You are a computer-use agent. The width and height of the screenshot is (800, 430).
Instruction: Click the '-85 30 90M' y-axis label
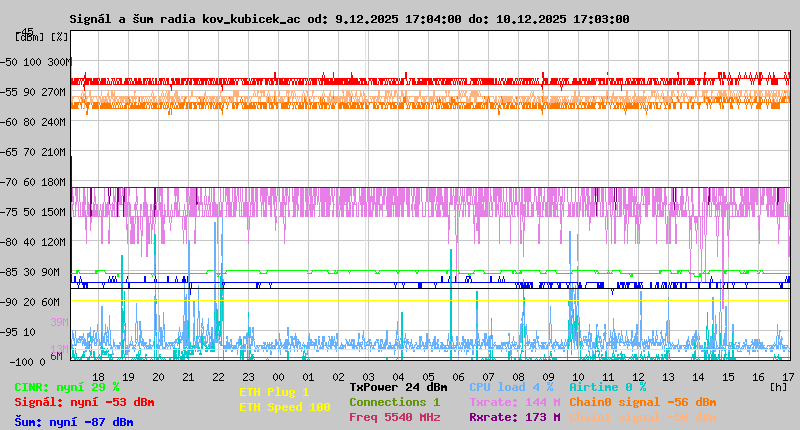point(30,272)
